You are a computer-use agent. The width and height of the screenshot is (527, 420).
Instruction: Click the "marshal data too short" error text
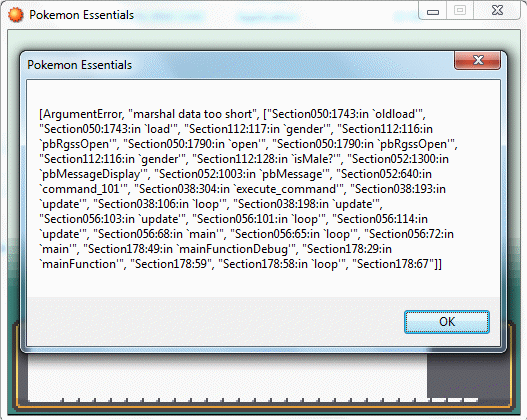[x=193, y=114]
